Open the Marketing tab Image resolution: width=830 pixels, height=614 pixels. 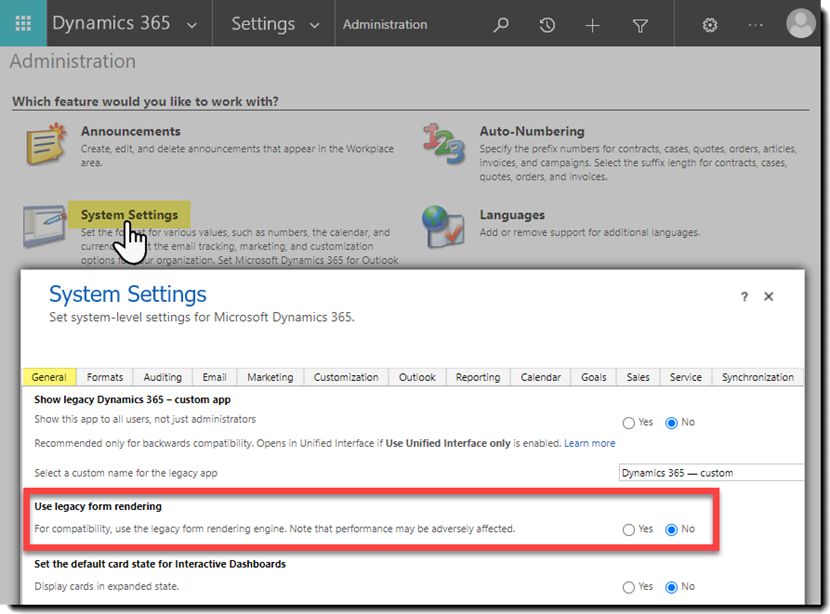point(270,377)
